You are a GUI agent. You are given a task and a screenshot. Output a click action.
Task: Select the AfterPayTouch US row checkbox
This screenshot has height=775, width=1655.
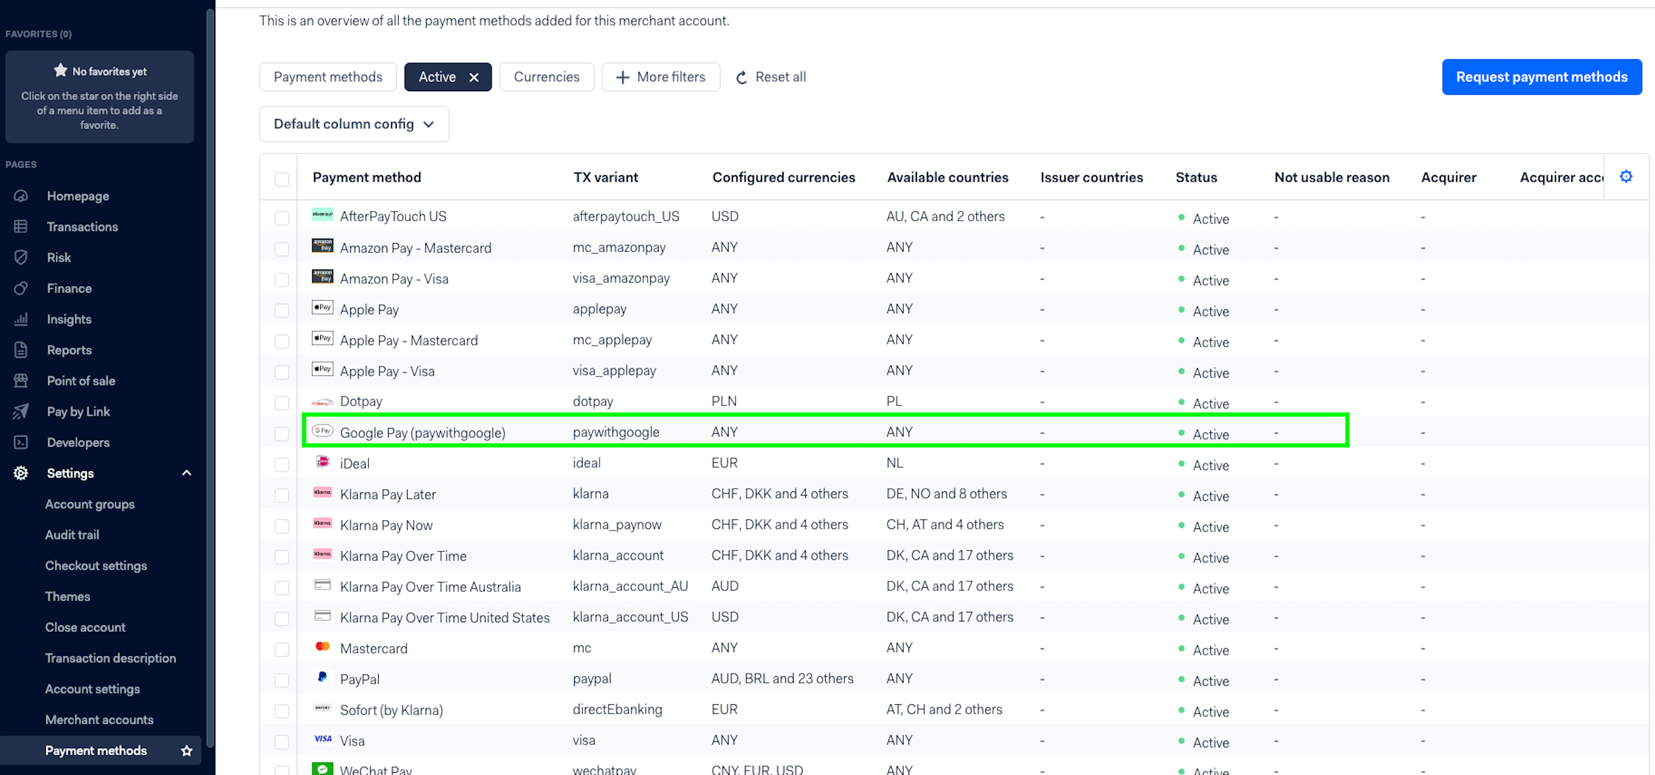coord(282,218)
